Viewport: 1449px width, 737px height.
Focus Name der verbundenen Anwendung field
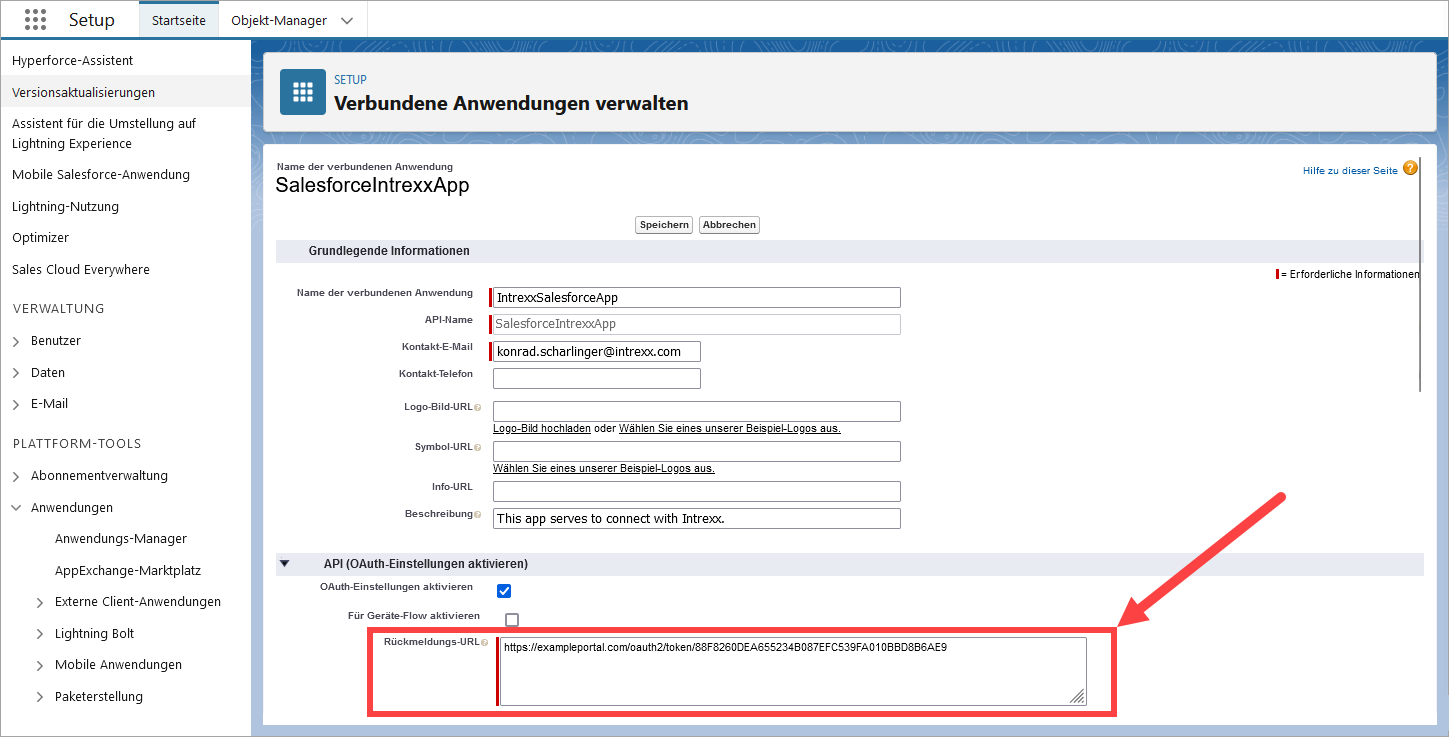click(x=697, y=297)
